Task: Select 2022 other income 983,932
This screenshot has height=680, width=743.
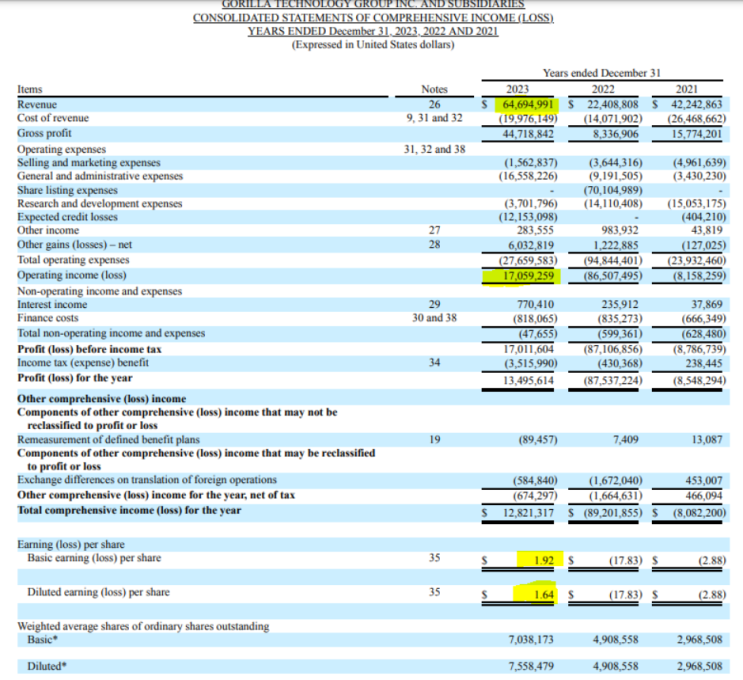Action: (x=620, y=230)
